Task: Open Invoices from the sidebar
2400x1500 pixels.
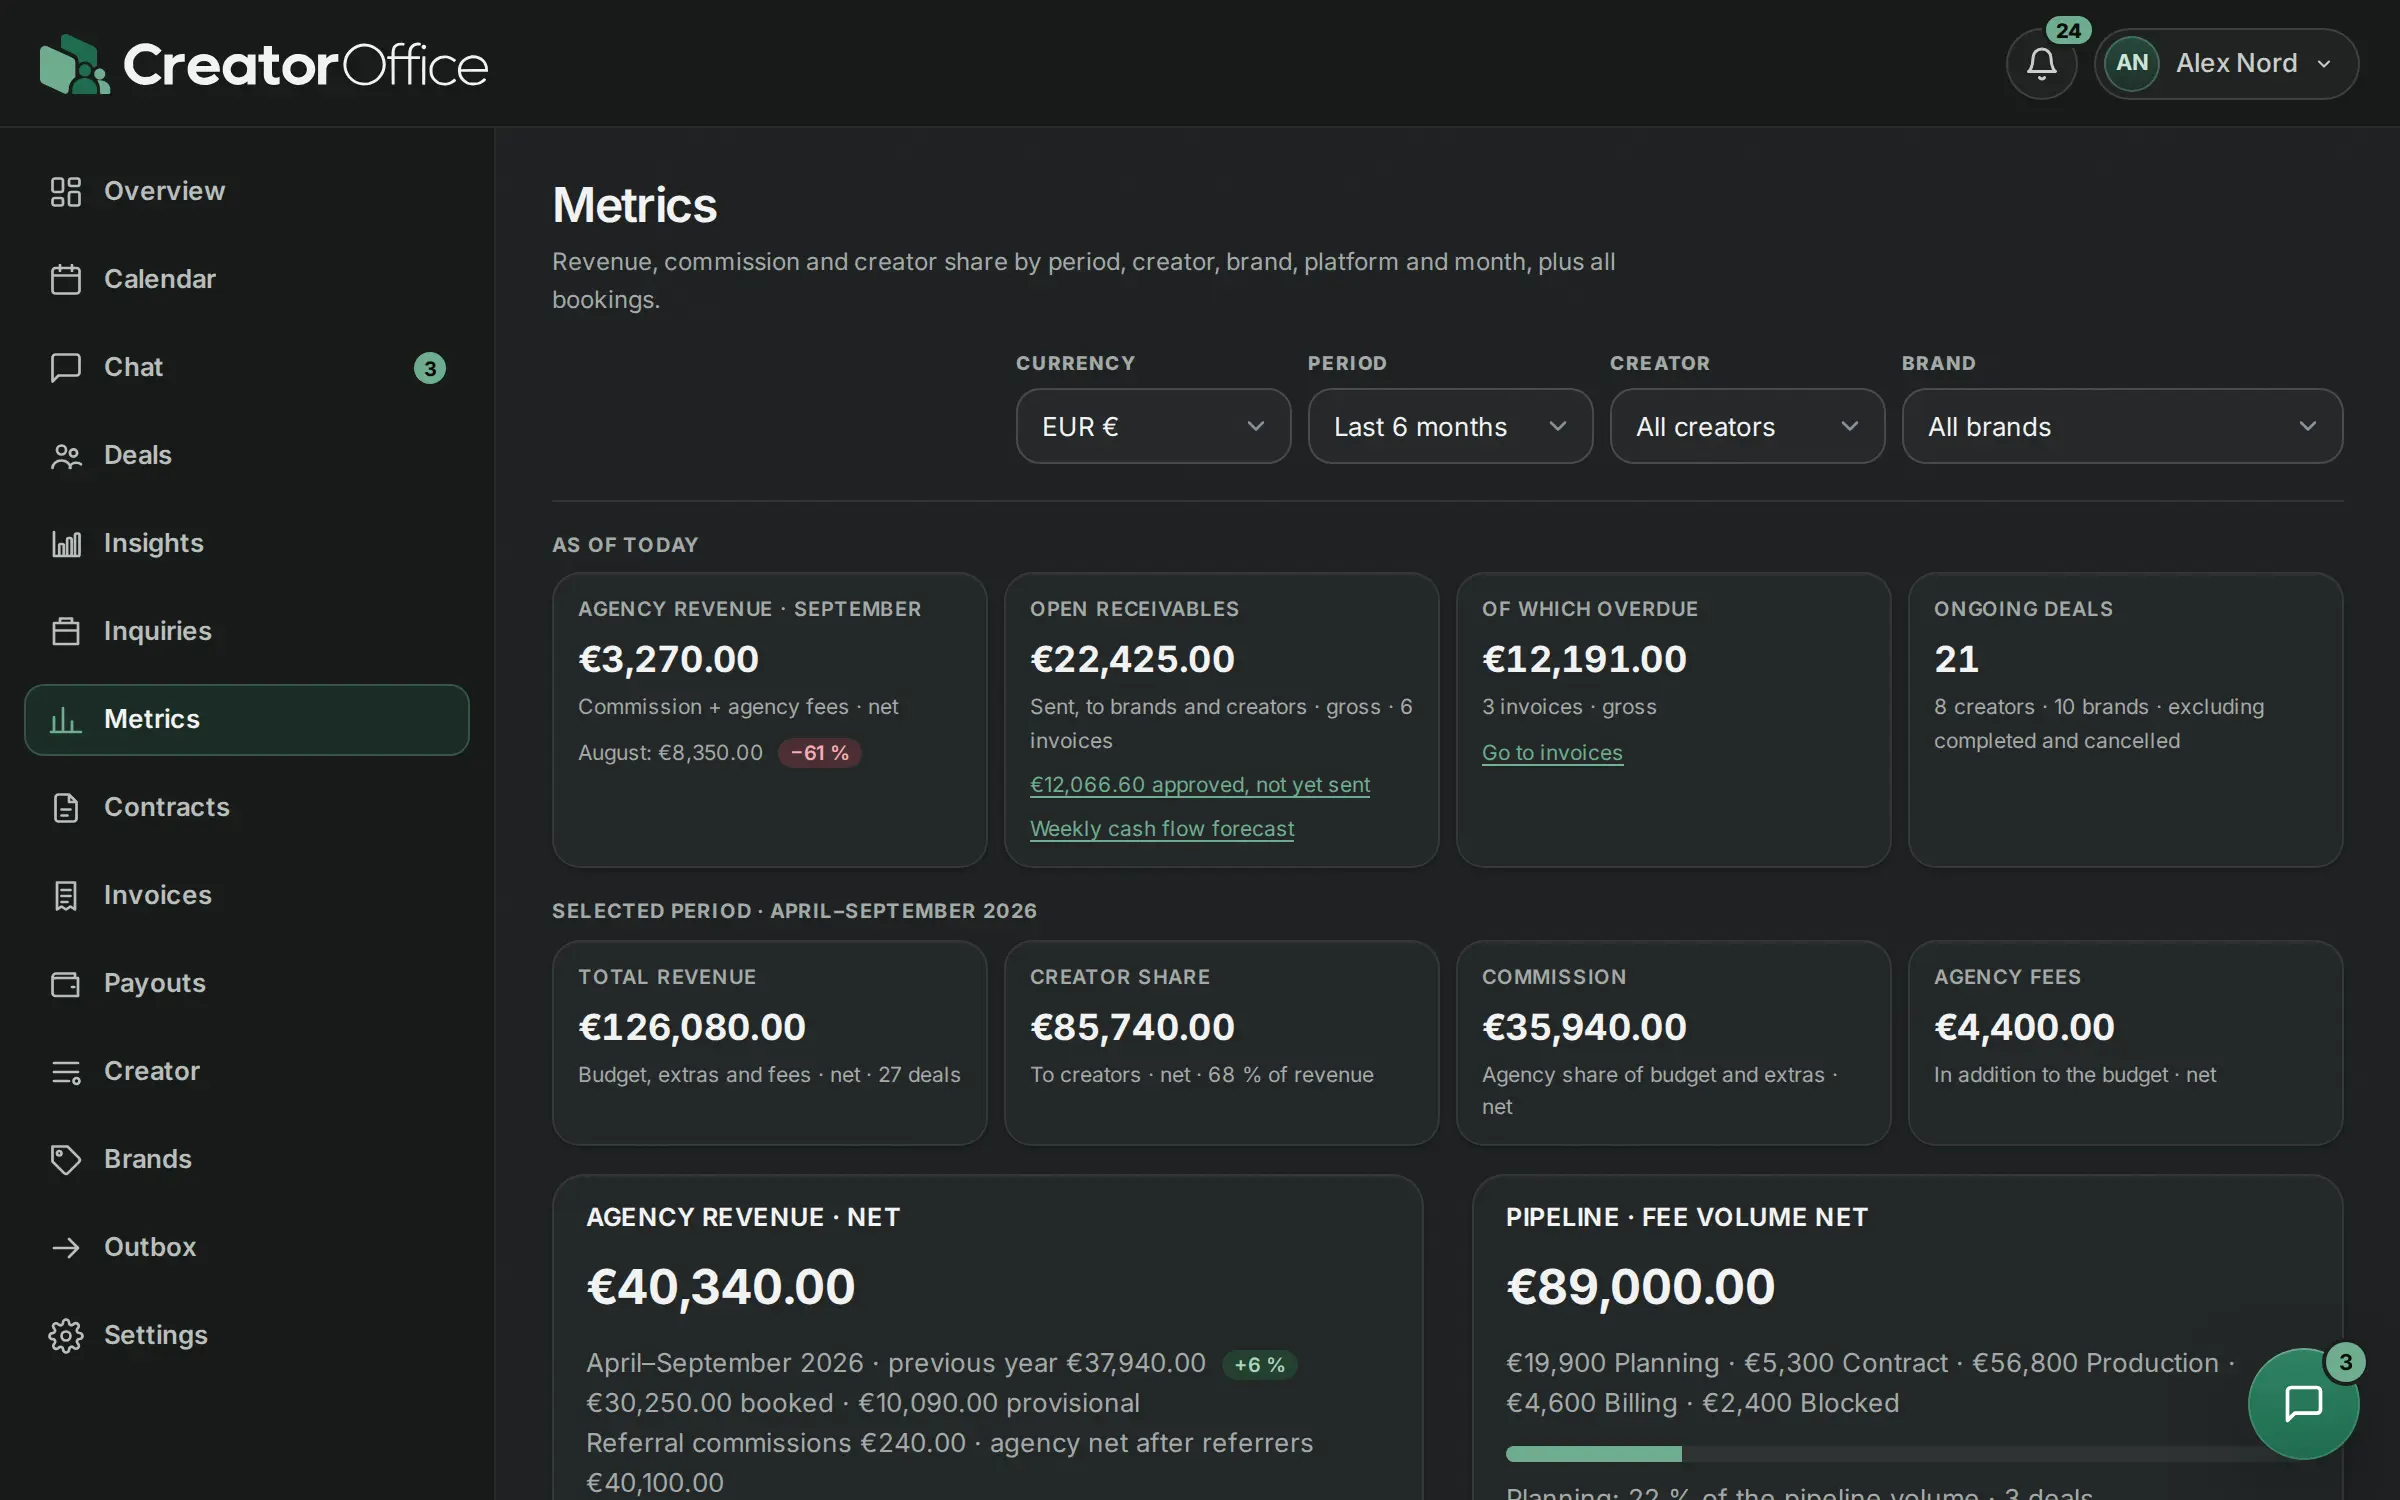Action: 247,895
